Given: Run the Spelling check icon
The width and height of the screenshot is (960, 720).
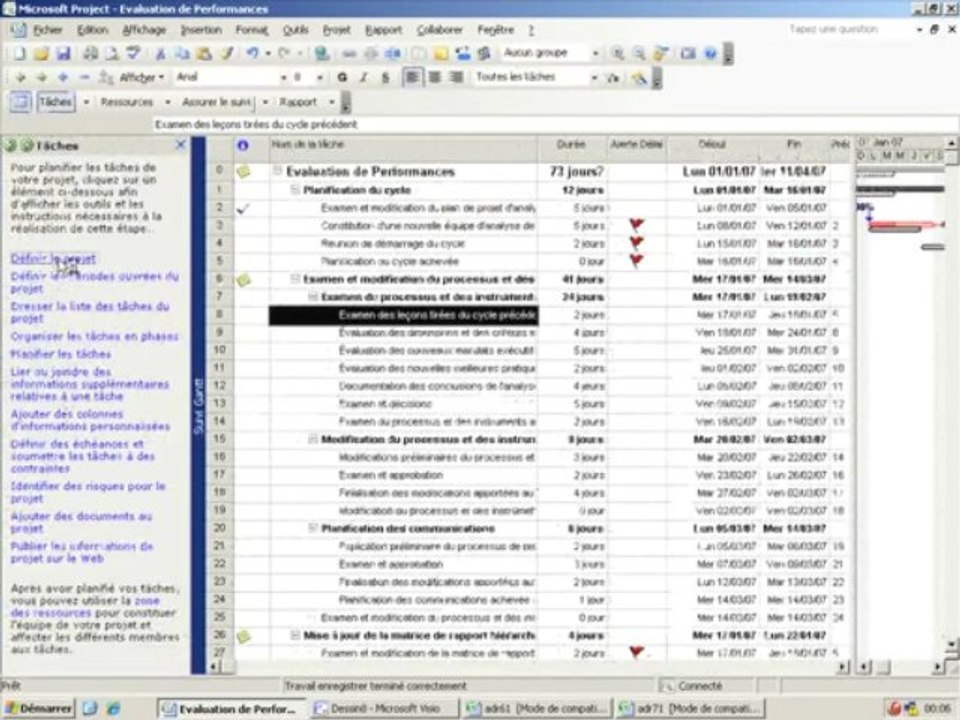Looking at the screenshot, I should click(133, 53).
